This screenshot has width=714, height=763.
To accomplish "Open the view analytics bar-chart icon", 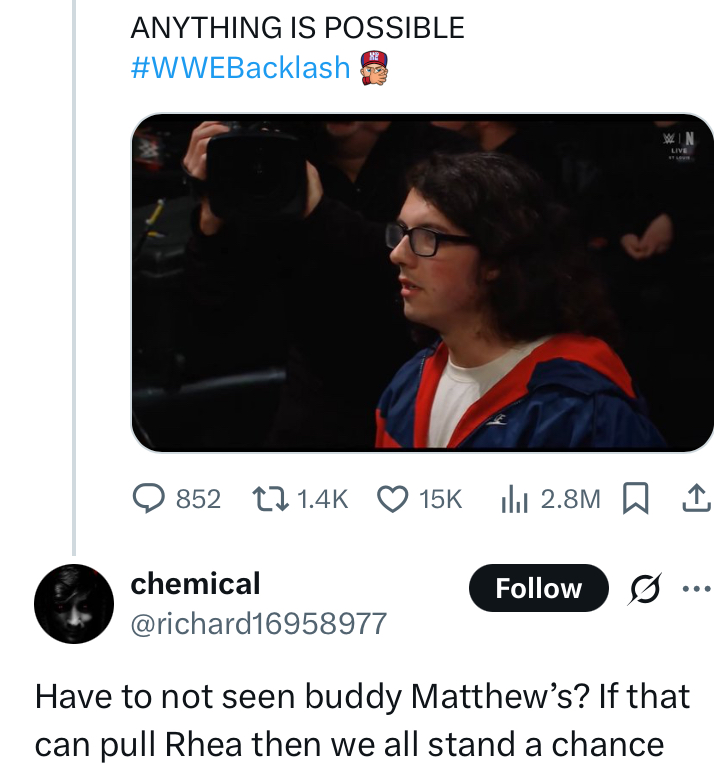I will (514, 498).
